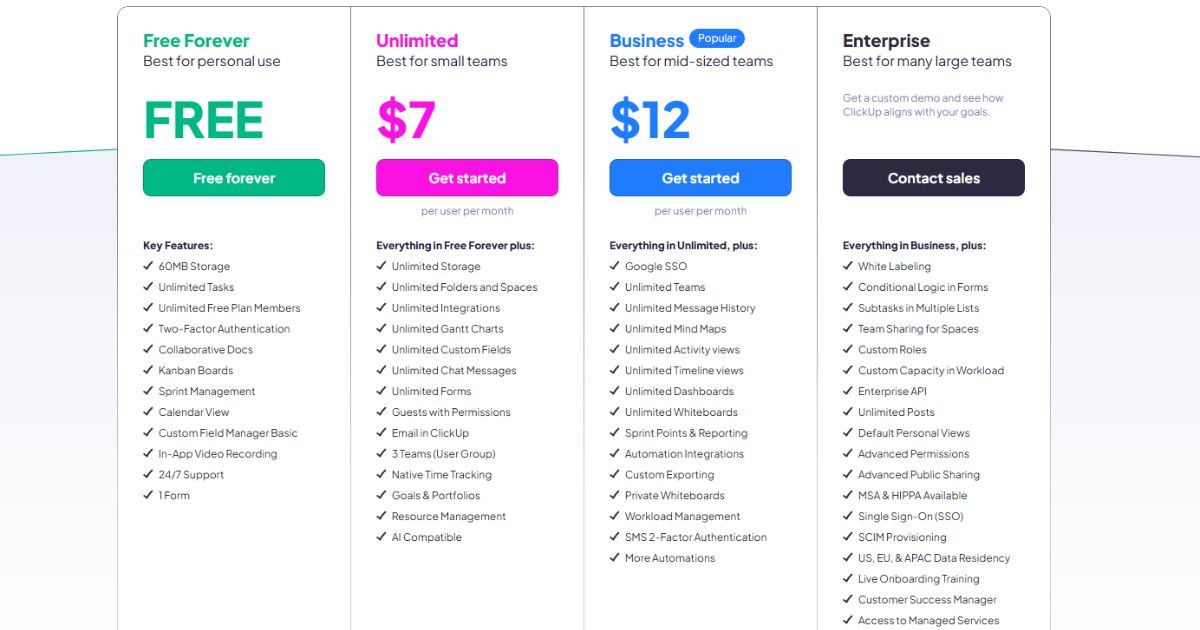Screen dimensions: 1200x630
Task: Click the checkmark next to AI Compatible
Action: 381,537
